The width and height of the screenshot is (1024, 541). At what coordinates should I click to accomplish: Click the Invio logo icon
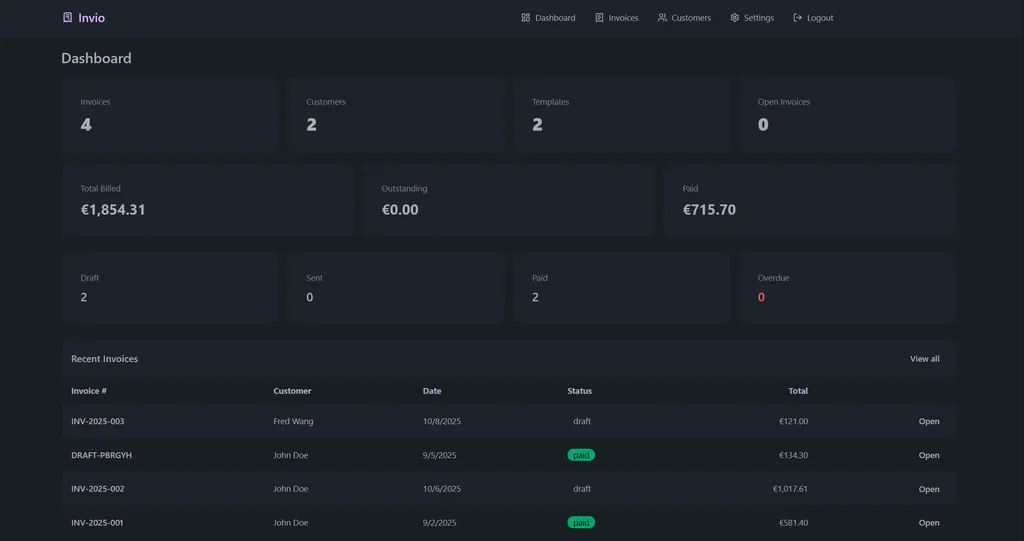67,17
